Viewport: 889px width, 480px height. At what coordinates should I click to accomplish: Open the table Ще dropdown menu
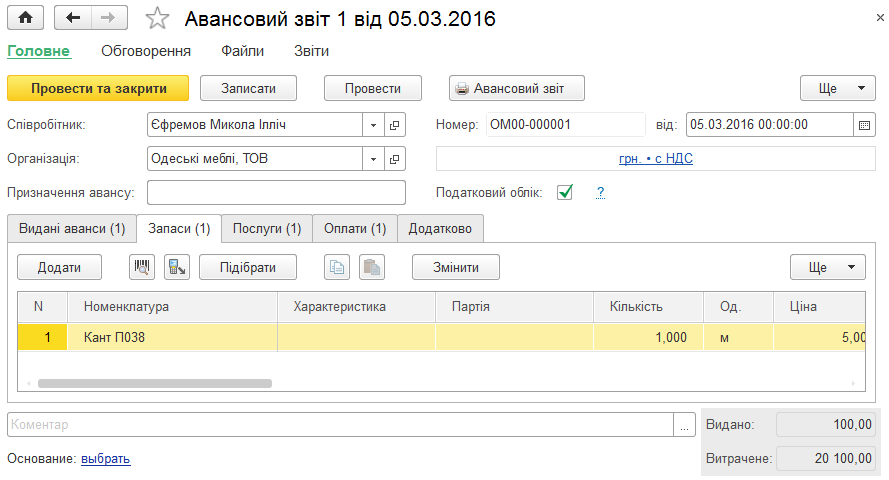(x=828, y=267)
